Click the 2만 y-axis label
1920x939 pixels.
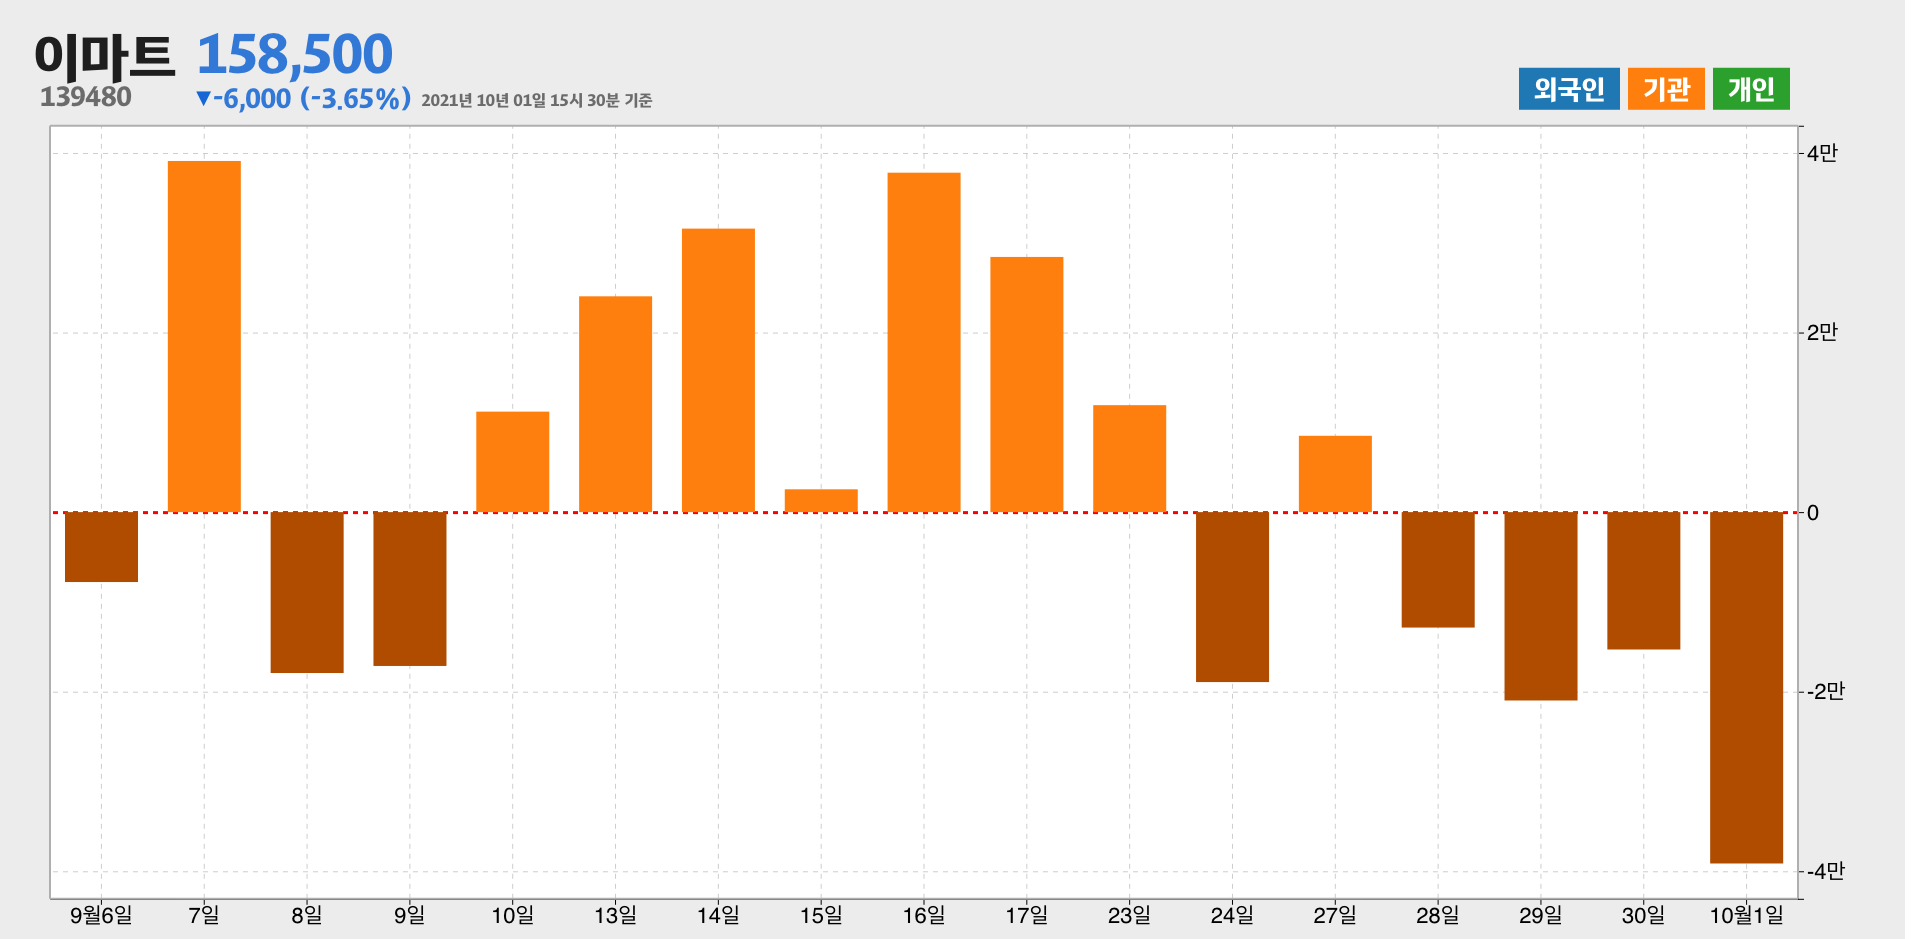click(x=1822, y=332)
